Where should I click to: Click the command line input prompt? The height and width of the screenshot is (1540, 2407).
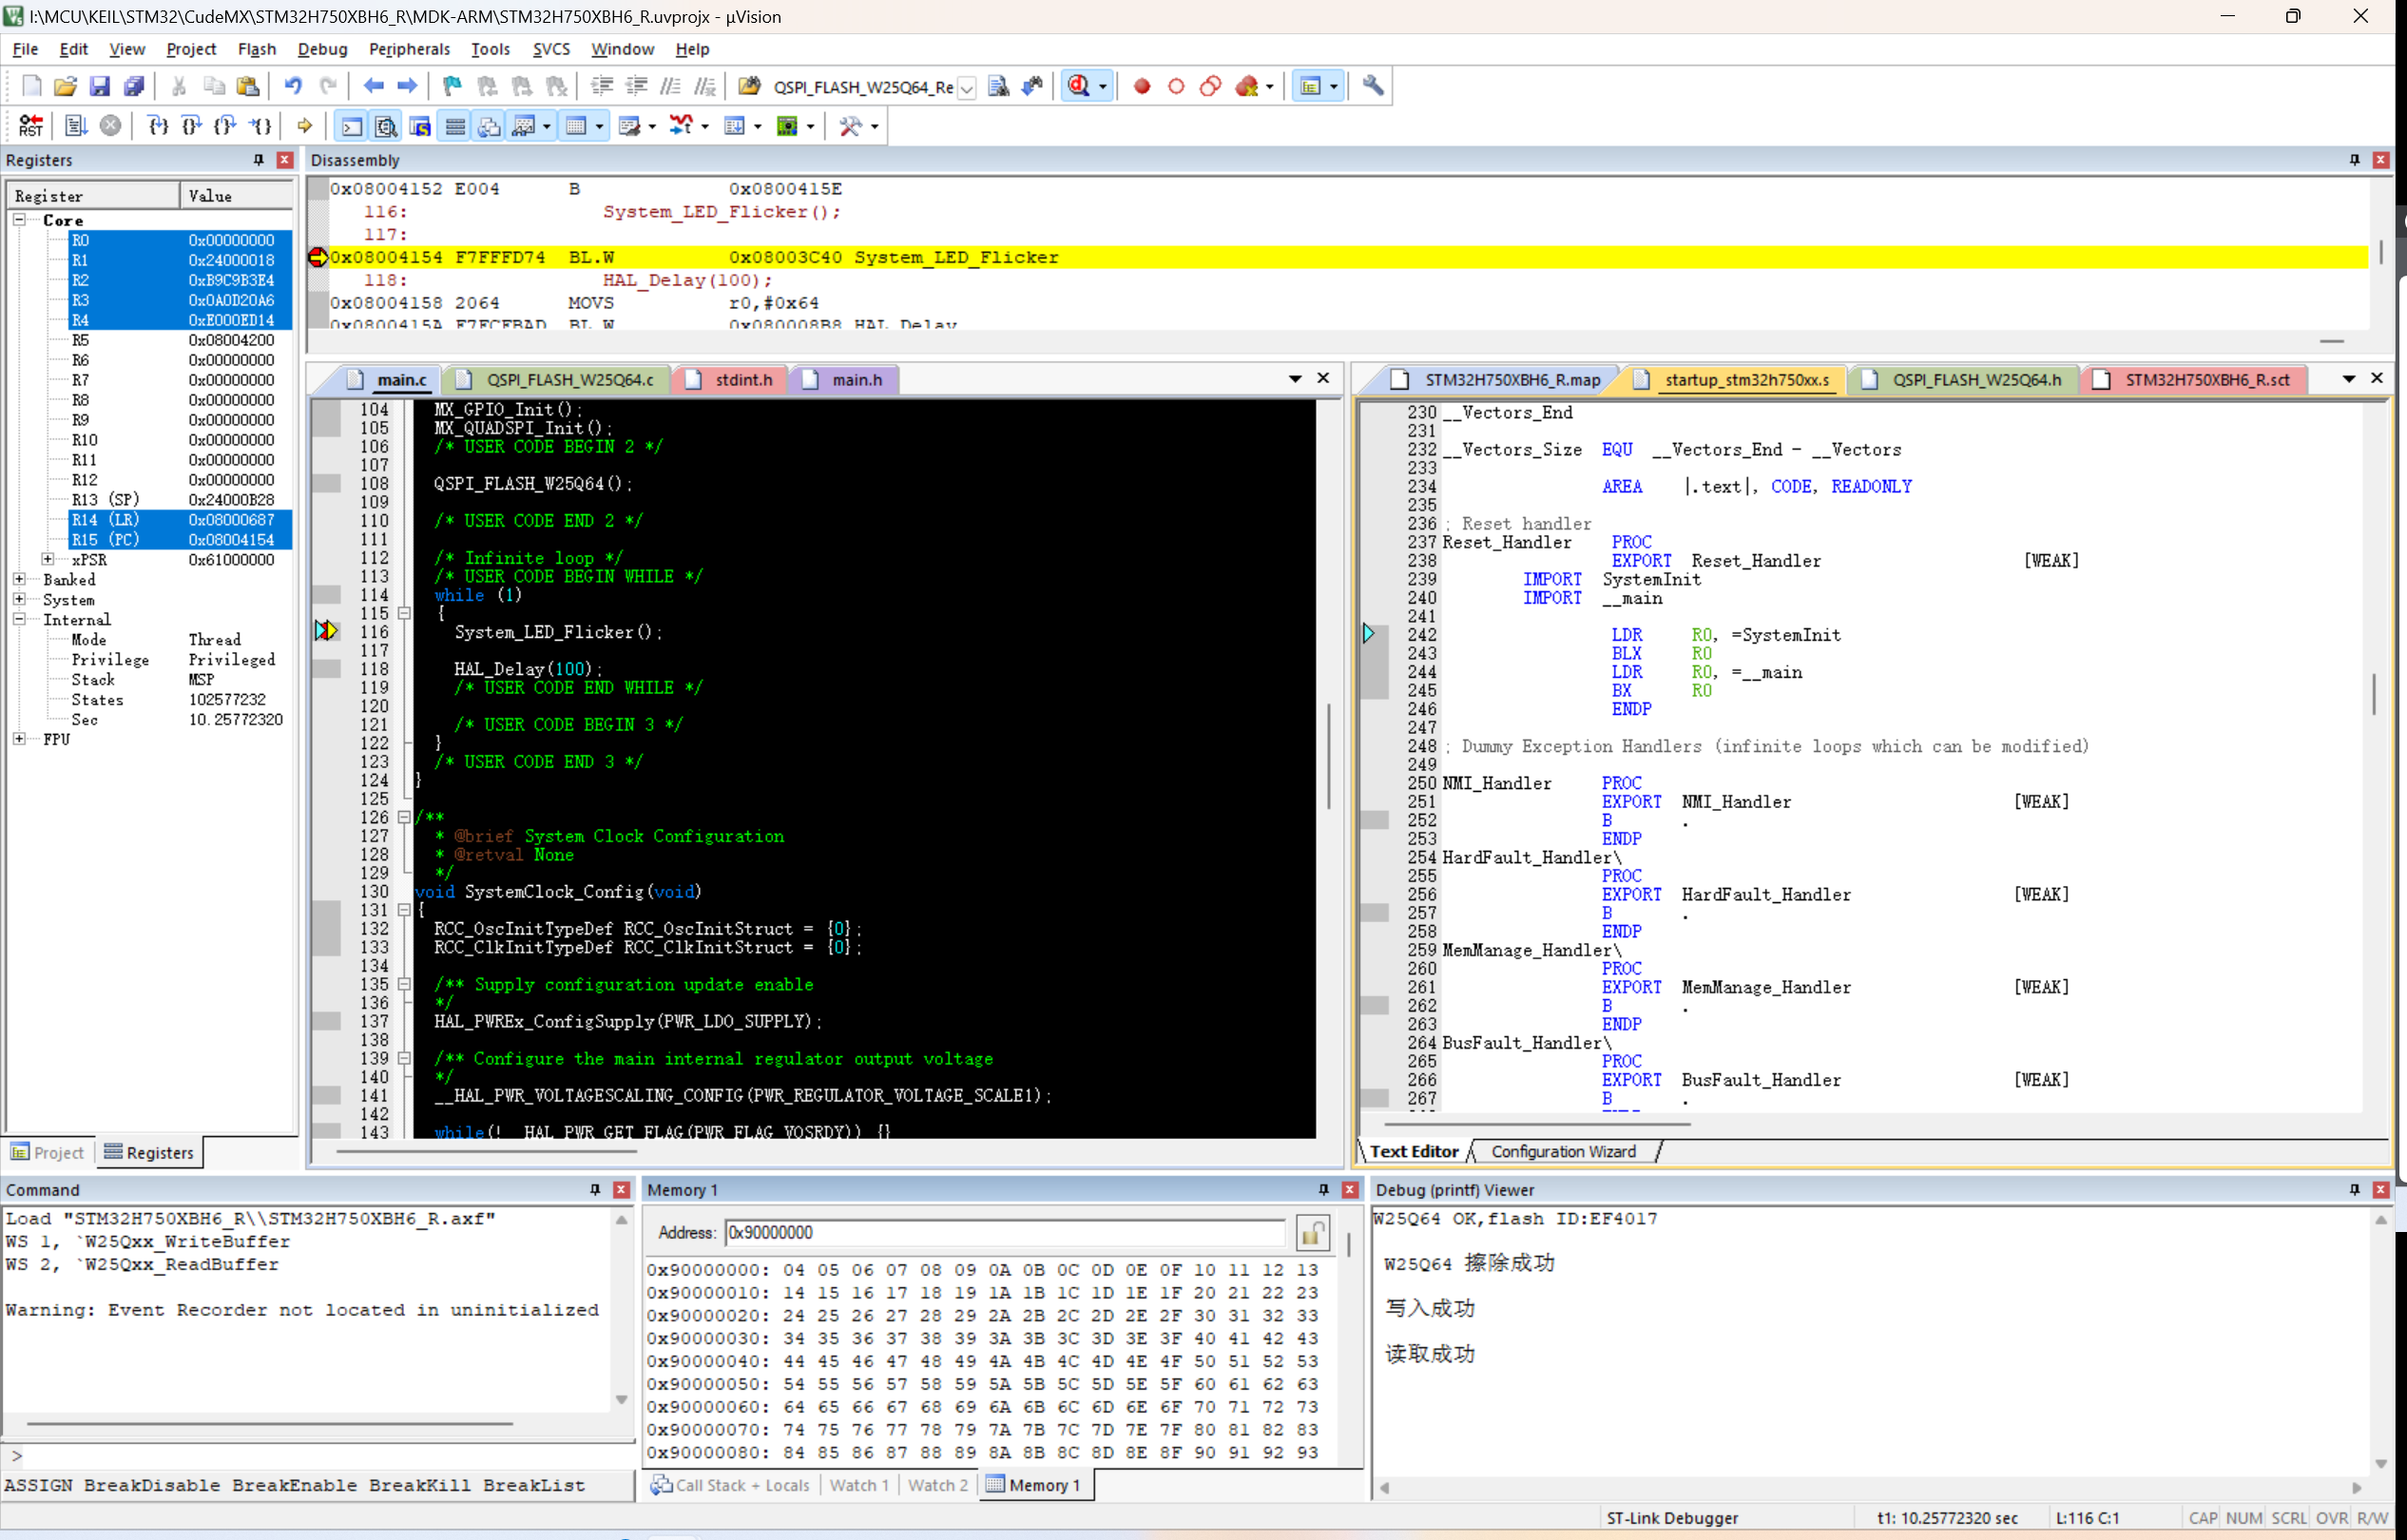click(x=320, y=1456)
